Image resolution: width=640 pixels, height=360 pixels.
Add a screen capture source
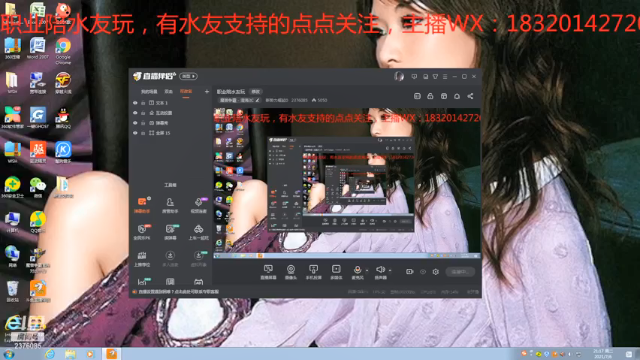pyautogui.click(x=268, y=272)
